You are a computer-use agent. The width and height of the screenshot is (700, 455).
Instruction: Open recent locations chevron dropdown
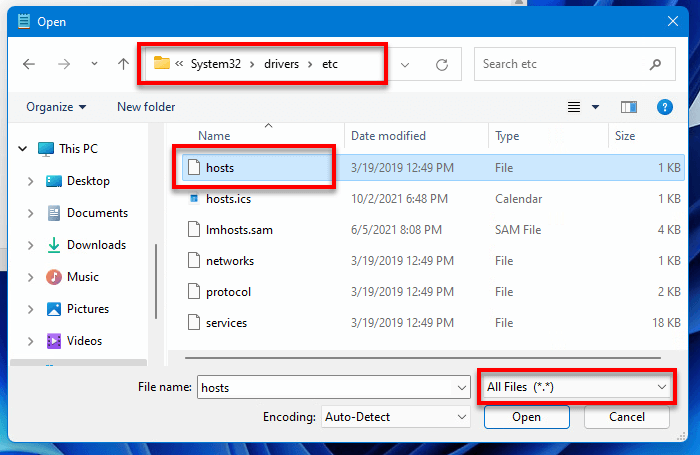94,64
